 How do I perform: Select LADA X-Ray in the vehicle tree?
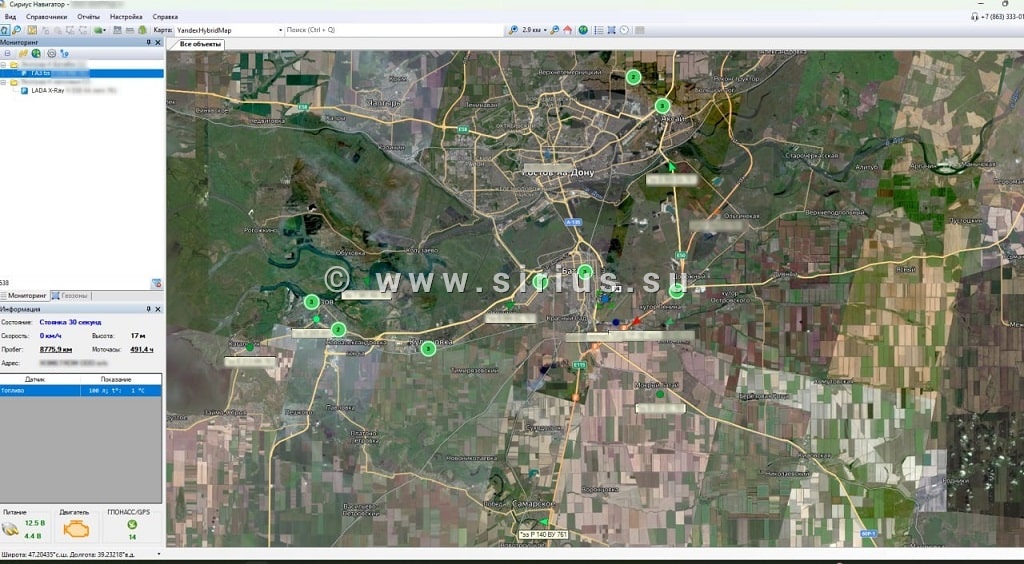point(50,90)
